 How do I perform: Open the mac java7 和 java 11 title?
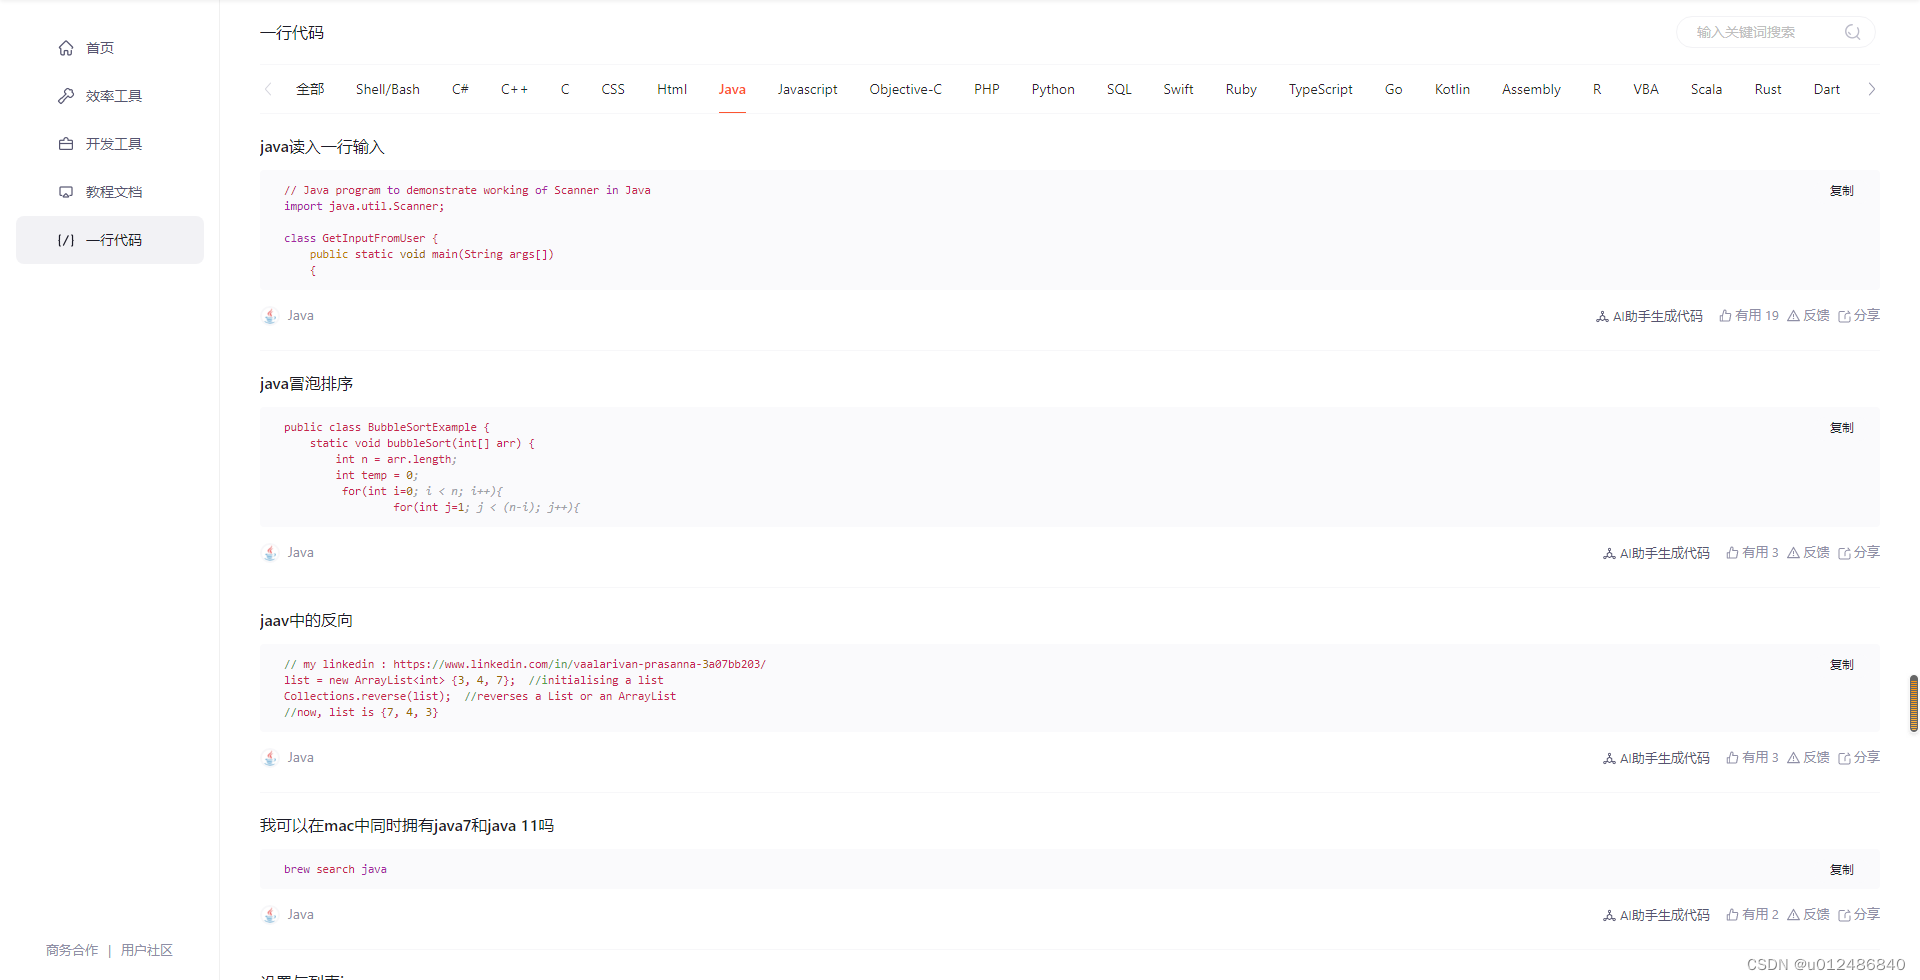coord(407,826)
